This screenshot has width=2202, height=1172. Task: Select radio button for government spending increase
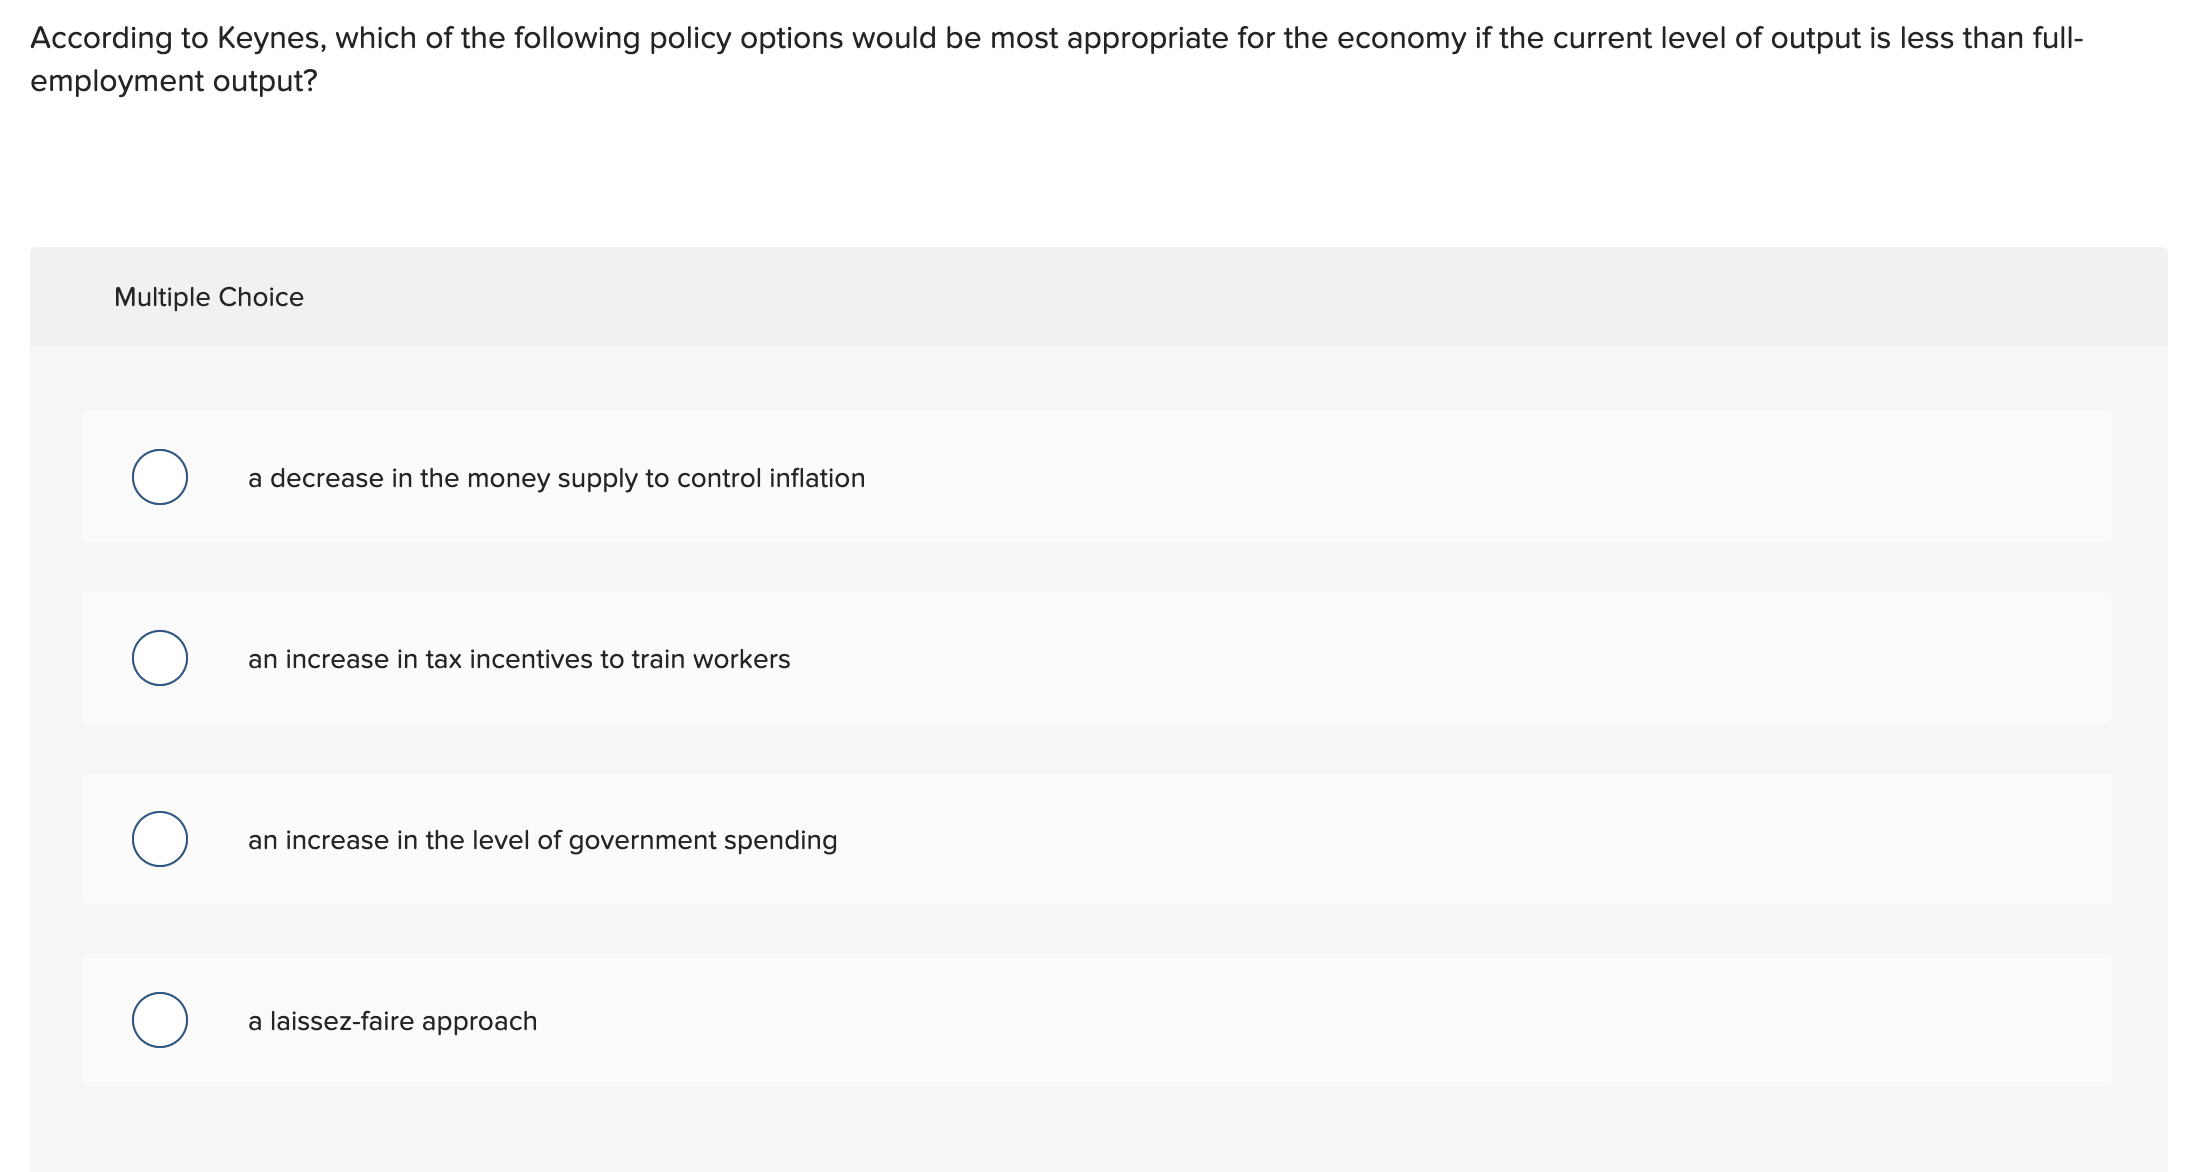pos(159,839)
